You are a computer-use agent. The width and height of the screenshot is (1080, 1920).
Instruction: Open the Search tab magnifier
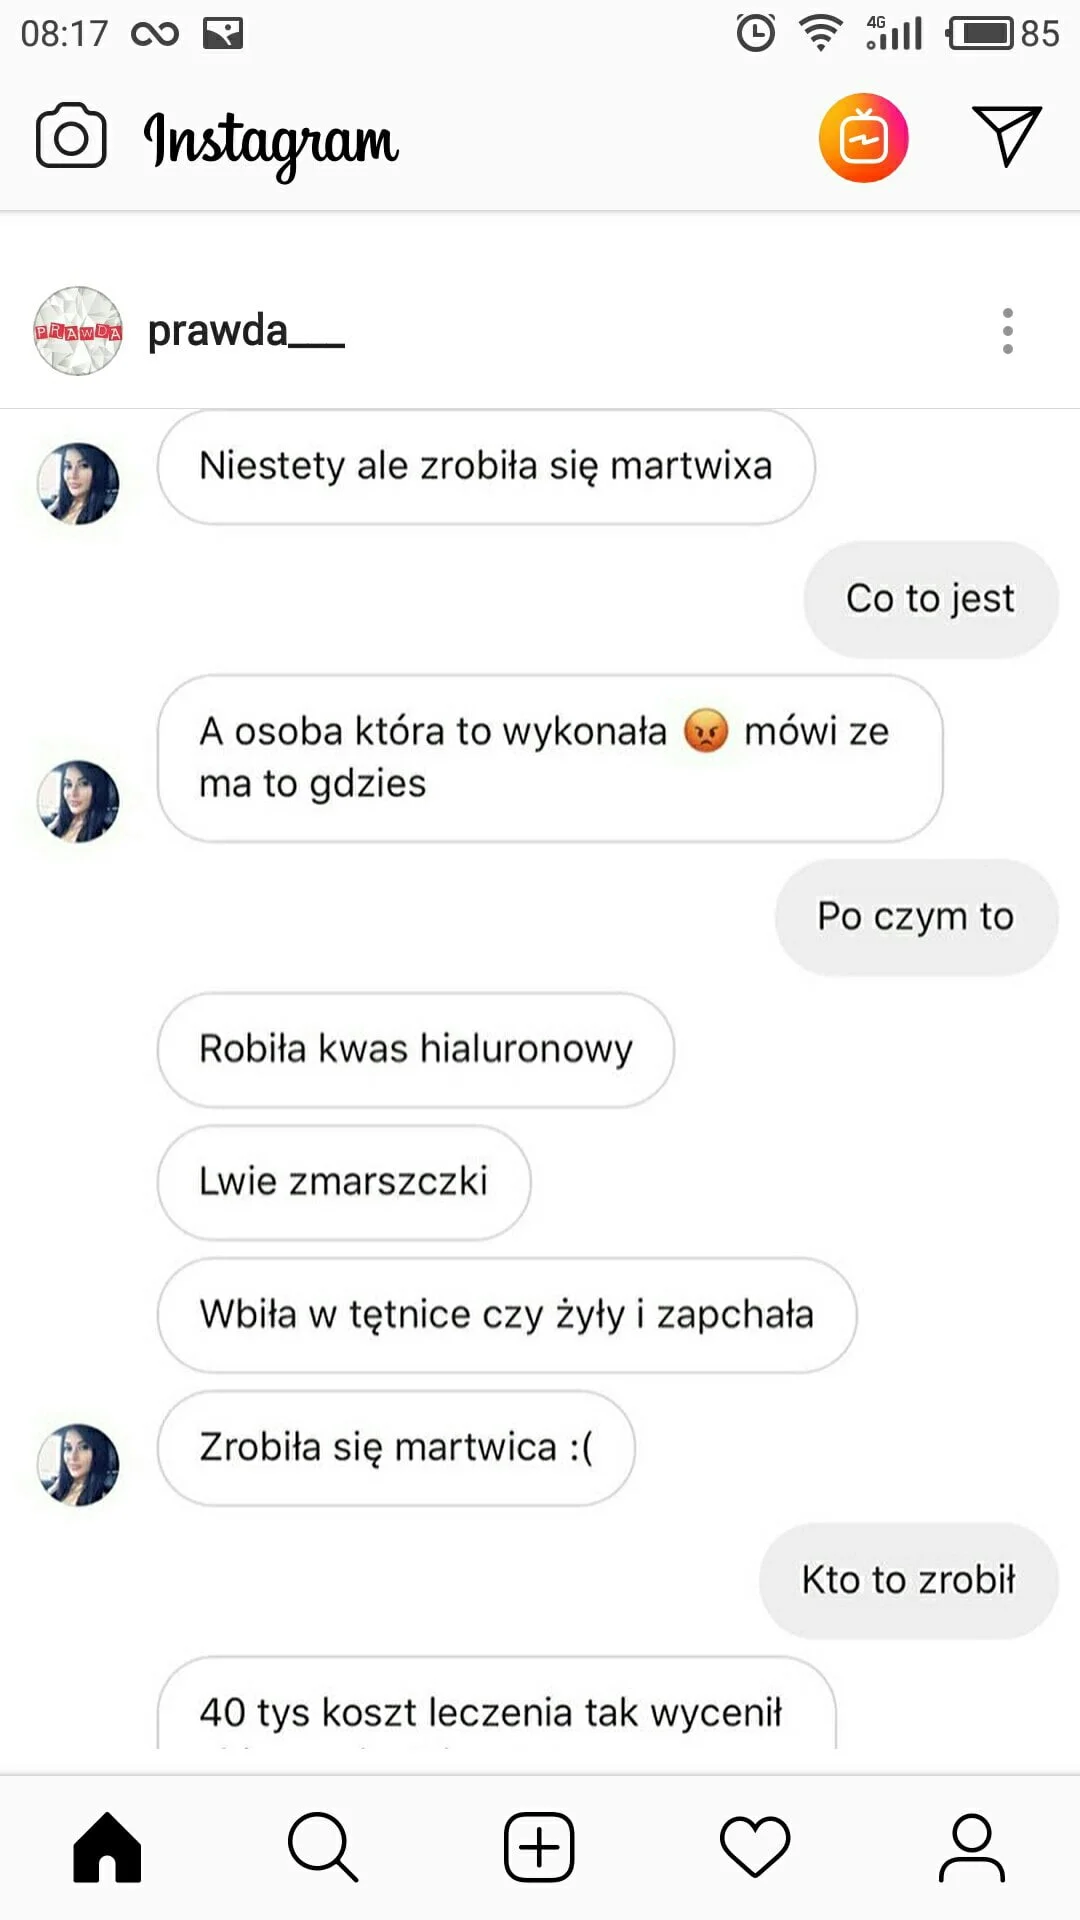tap(323, 1847)
